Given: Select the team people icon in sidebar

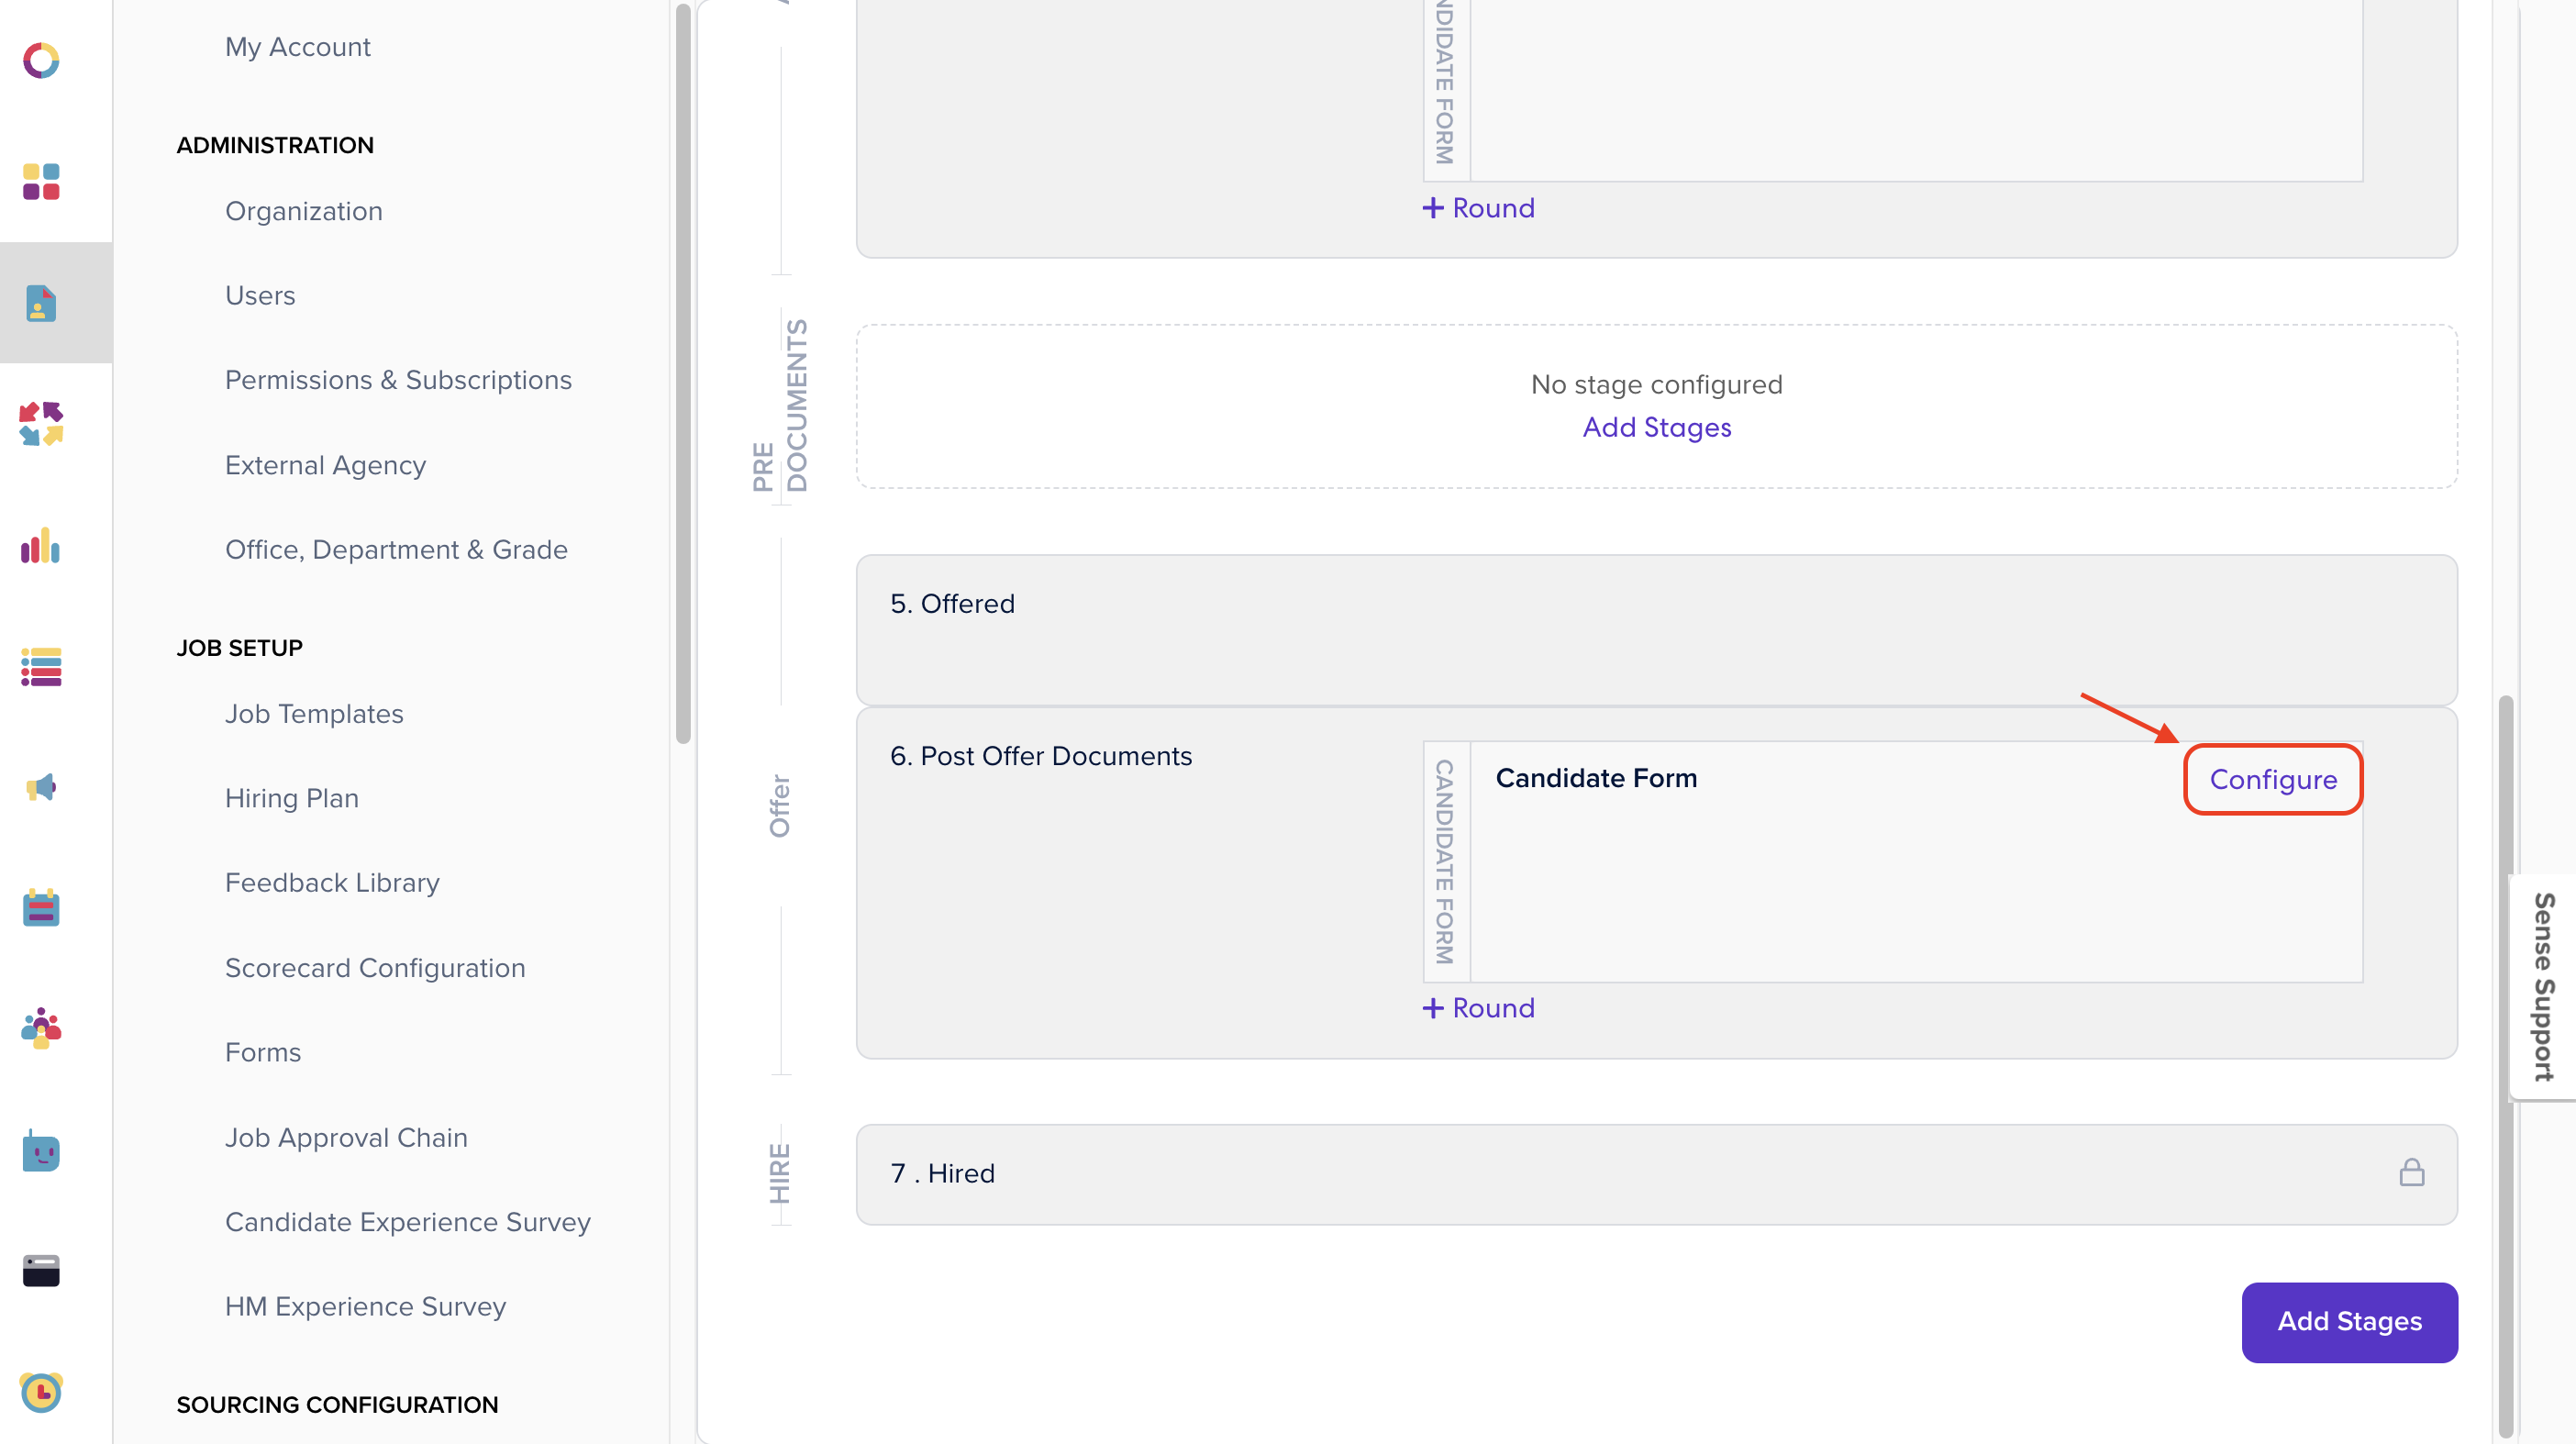Looking at the screenshot, I should (x=40, y=1029).
